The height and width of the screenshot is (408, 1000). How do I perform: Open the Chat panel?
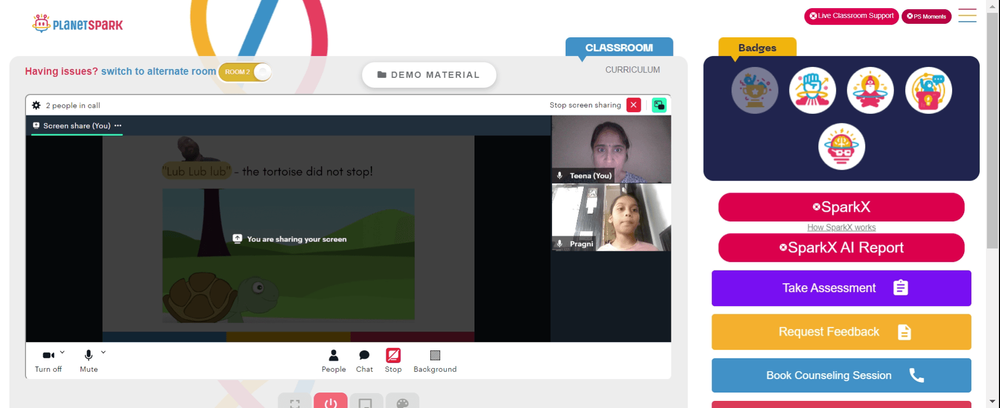coord(364,361)
